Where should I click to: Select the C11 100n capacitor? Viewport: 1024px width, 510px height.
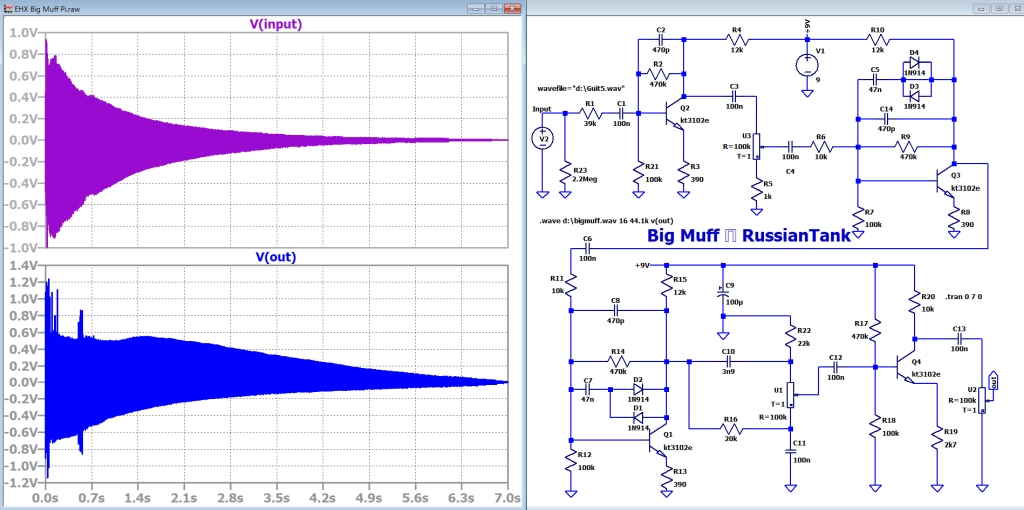(791, 451)
